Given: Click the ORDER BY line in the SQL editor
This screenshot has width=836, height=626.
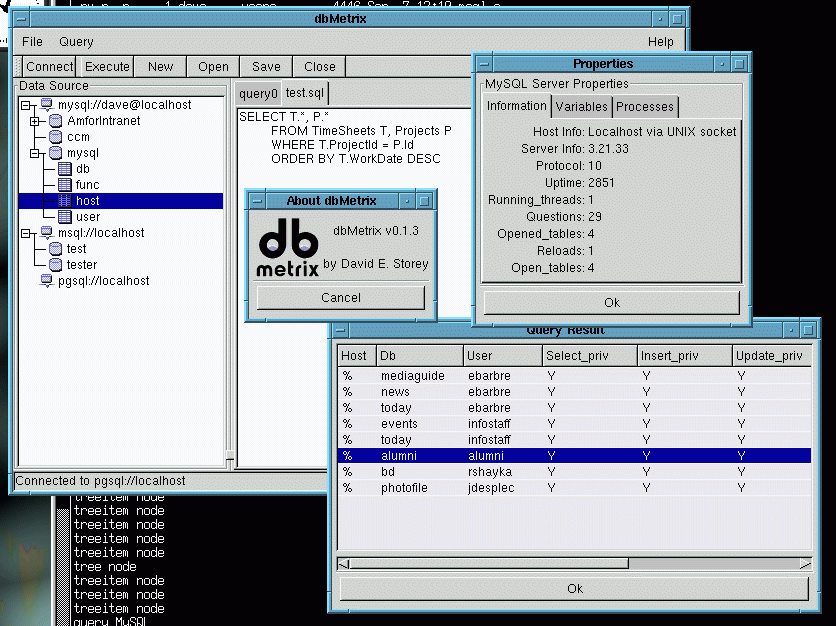Looking at the screenshot, I should click(x=356, y=159).
